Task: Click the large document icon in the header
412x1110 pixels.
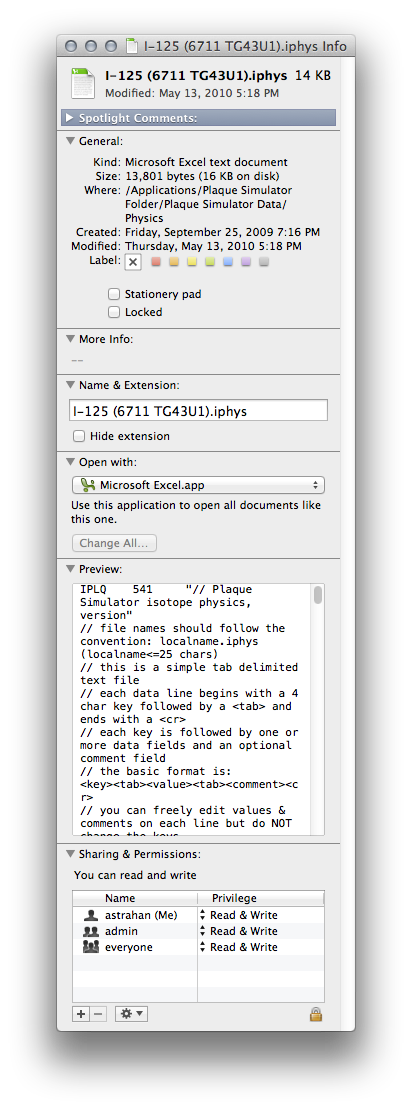Action: 84,83
